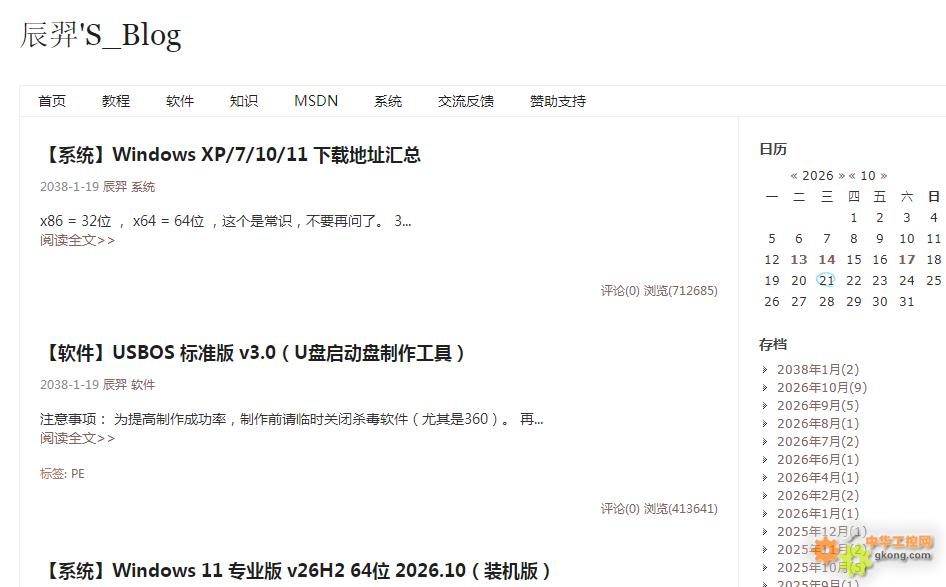The width and height of the screenshot is (946, 587).
Task: Click the 存档 sidebar heading
Action: (773, 344)
